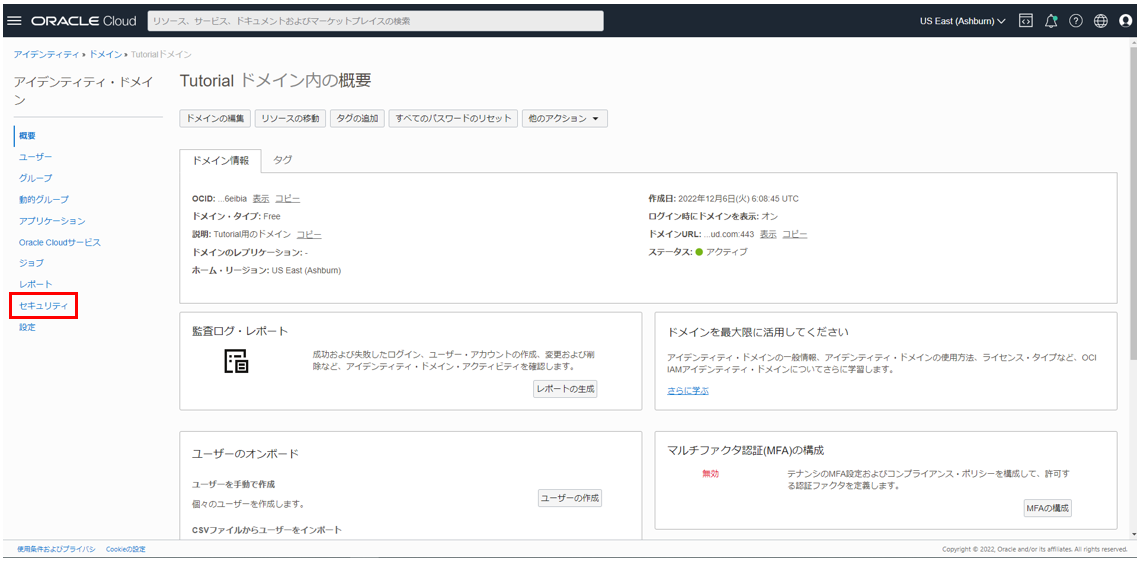The height and width of the screenshot is (564, 1142).
Task: Click the ドメインの編集 button
Action: pyautogui.click(x=215, y=119)
